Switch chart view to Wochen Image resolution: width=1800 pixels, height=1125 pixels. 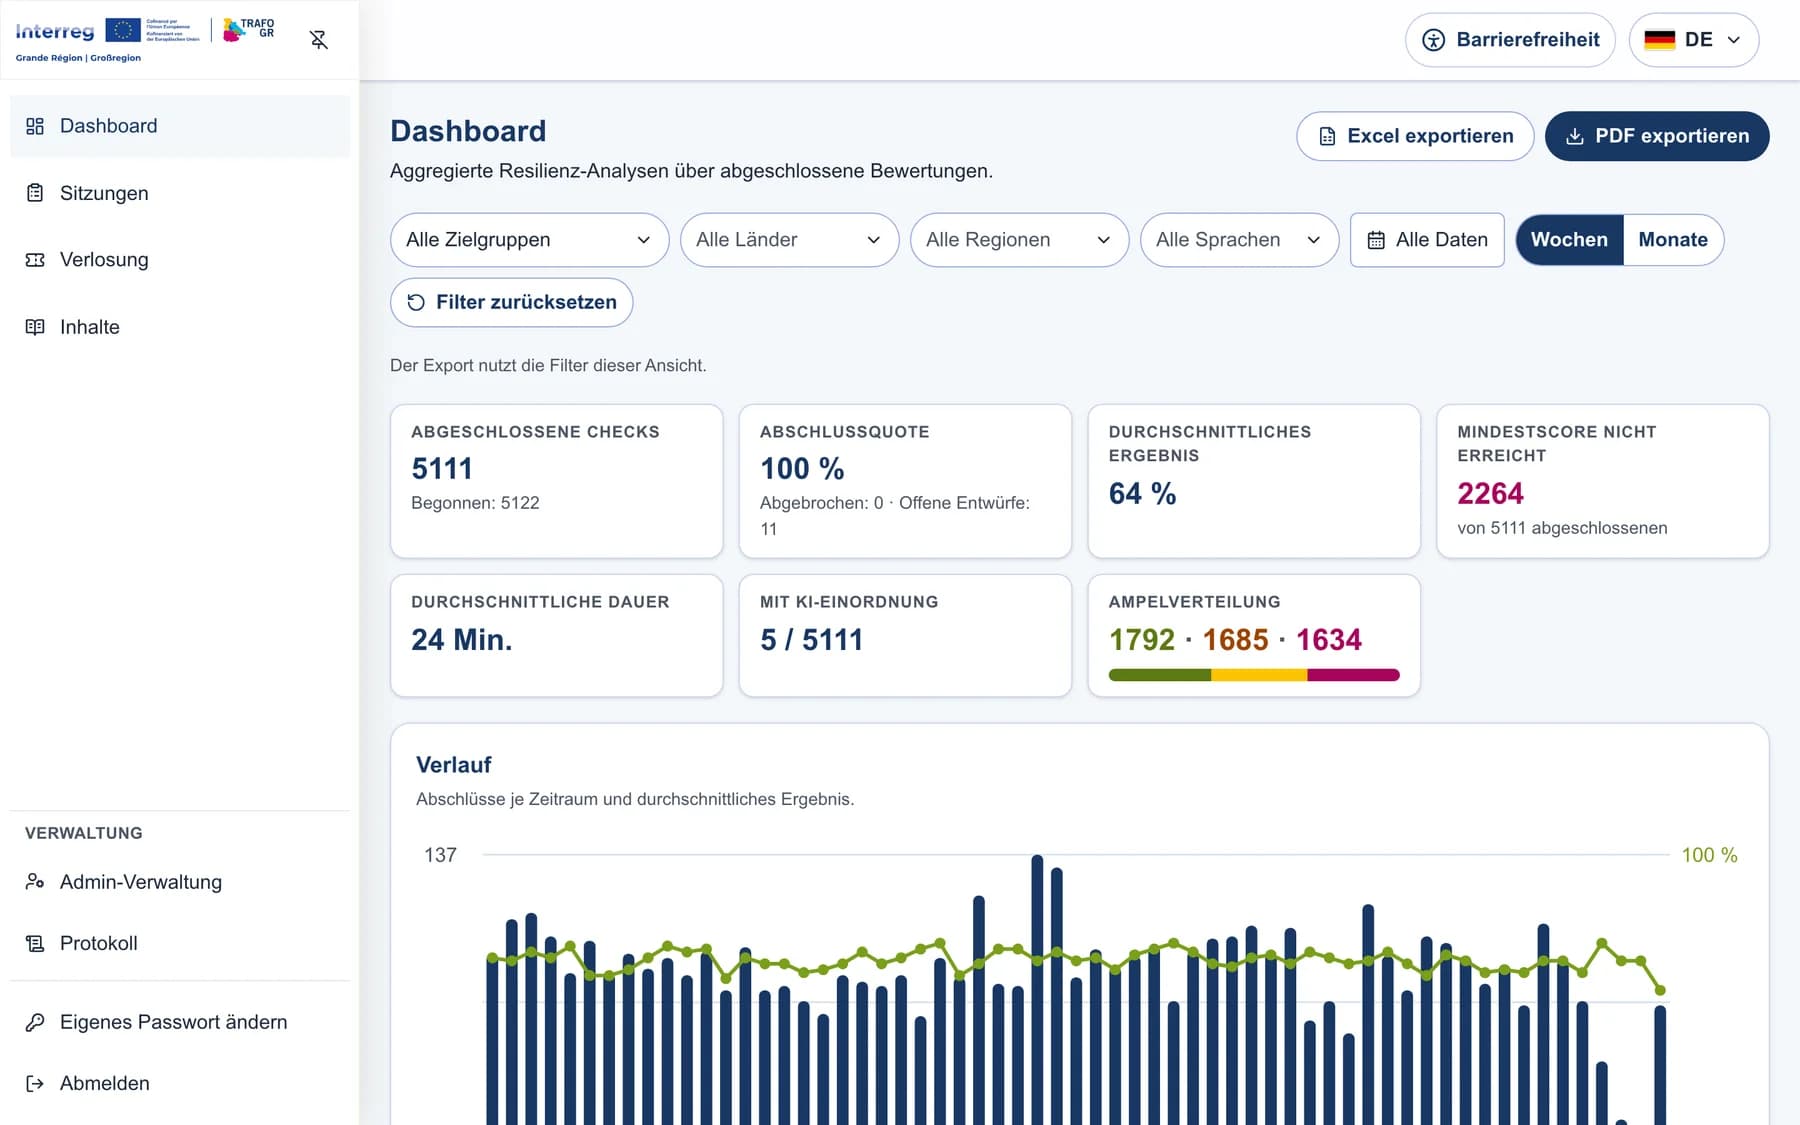(x=1569, y=240)
